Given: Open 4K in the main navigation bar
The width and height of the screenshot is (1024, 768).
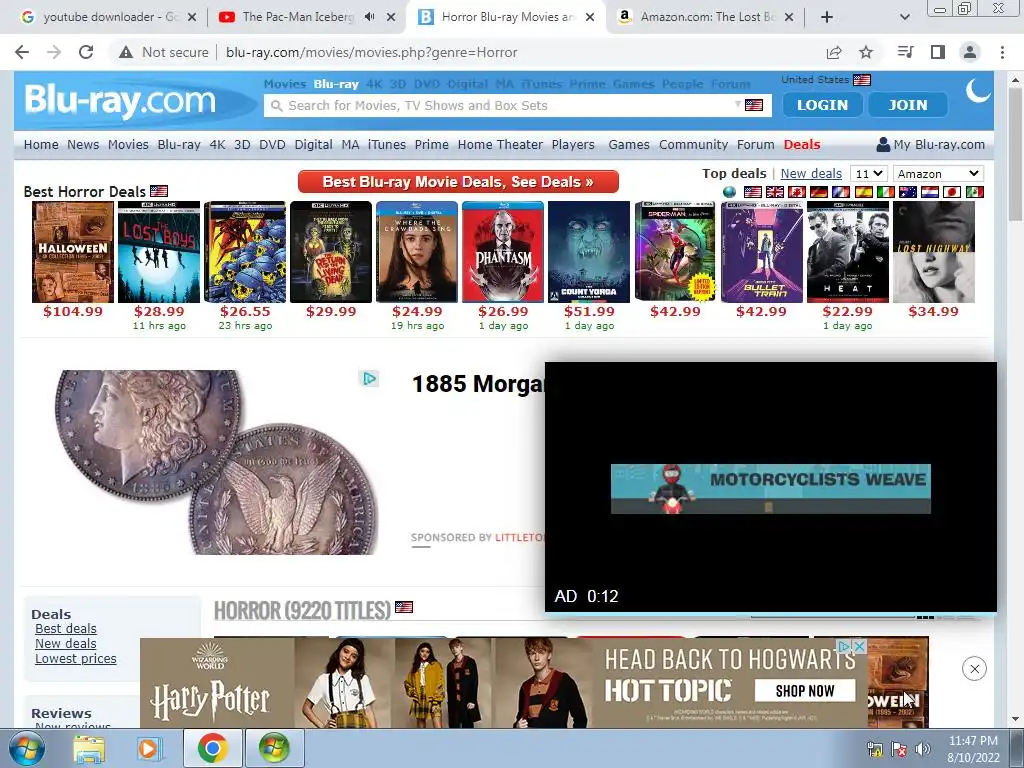Looking at the screenshot, I should pos(217,144).
